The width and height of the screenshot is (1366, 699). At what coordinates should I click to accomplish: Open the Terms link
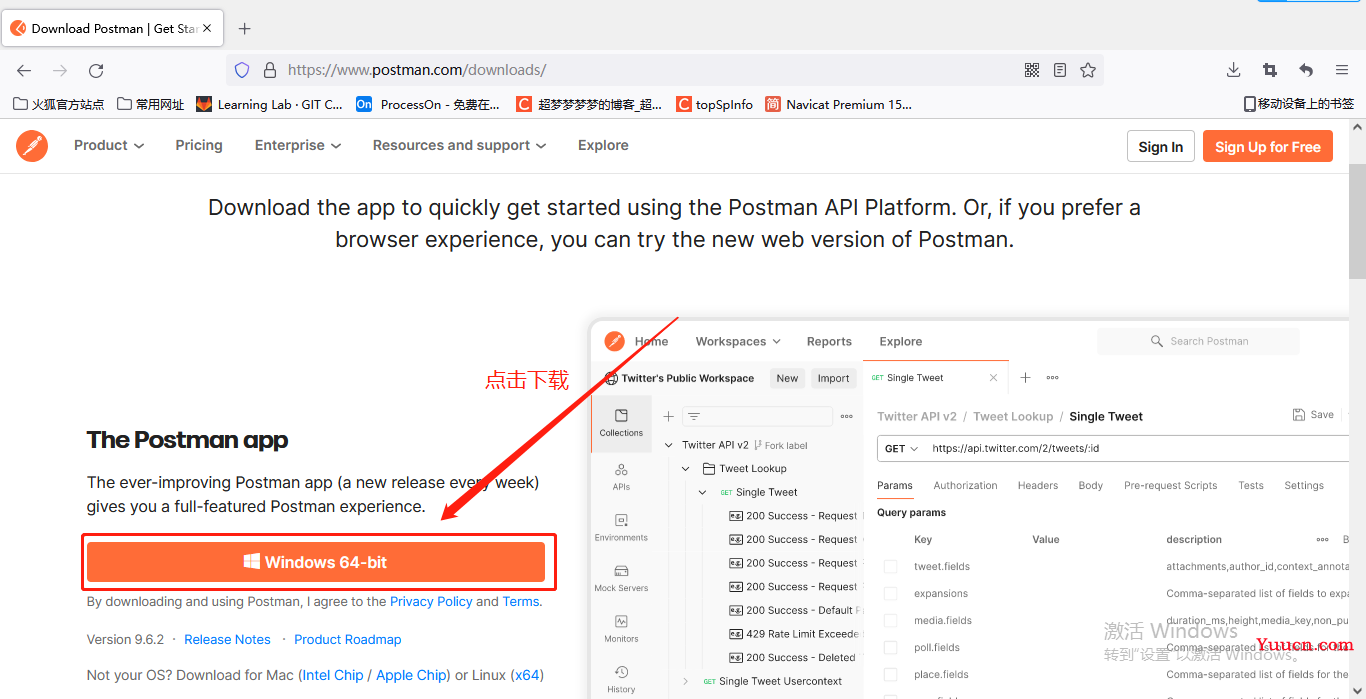[x=521, y=601]
